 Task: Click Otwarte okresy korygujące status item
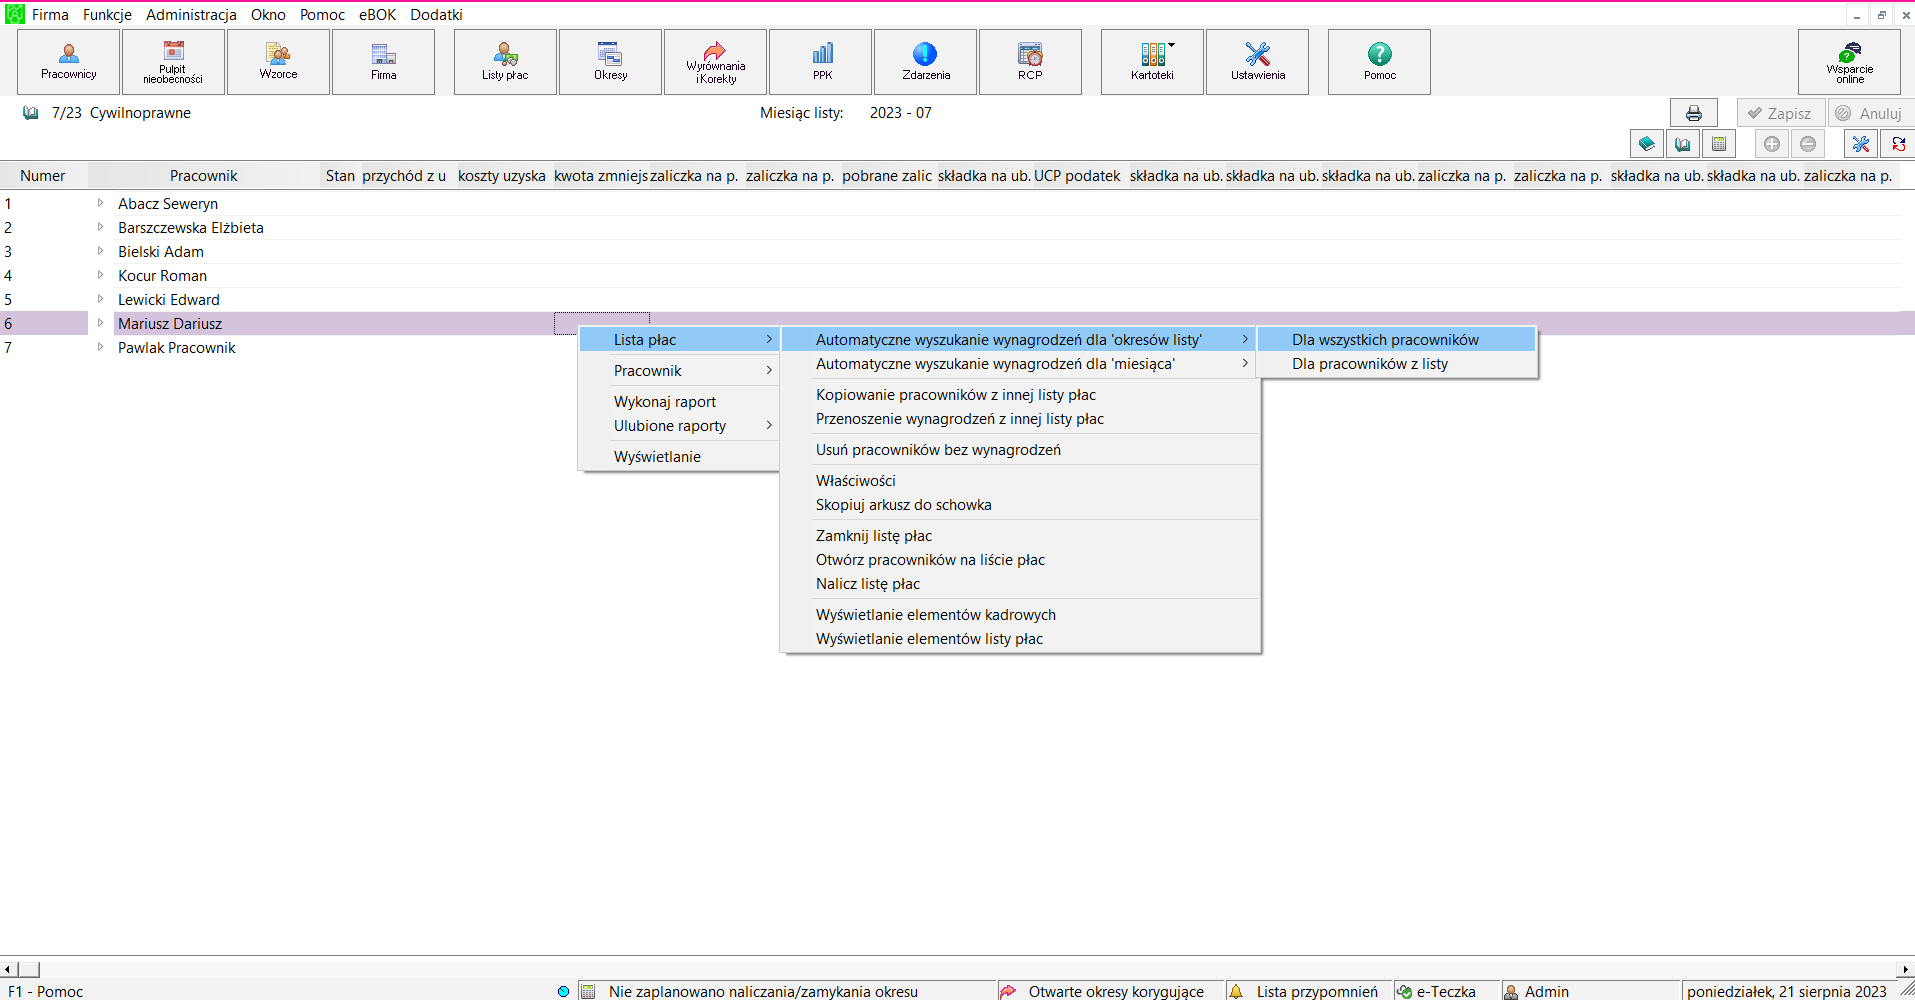(x=1108, y=991)
